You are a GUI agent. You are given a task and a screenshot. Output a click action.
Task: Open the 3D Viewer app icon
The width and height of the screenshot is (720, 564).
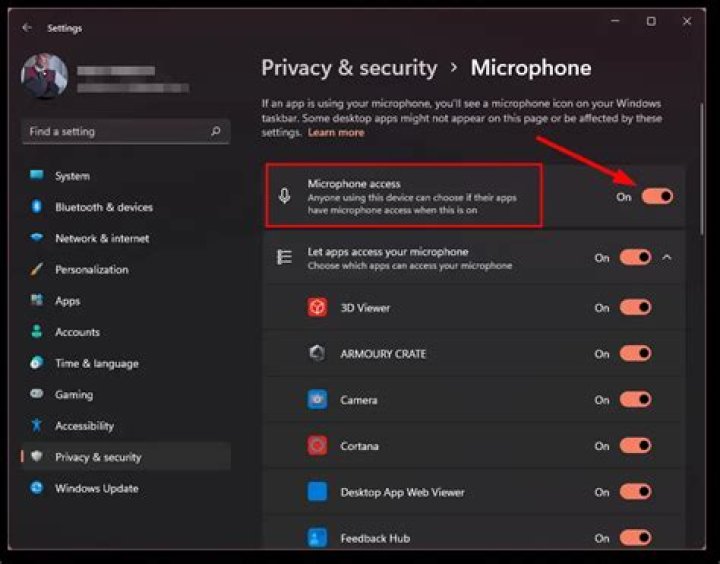[317, 307]
